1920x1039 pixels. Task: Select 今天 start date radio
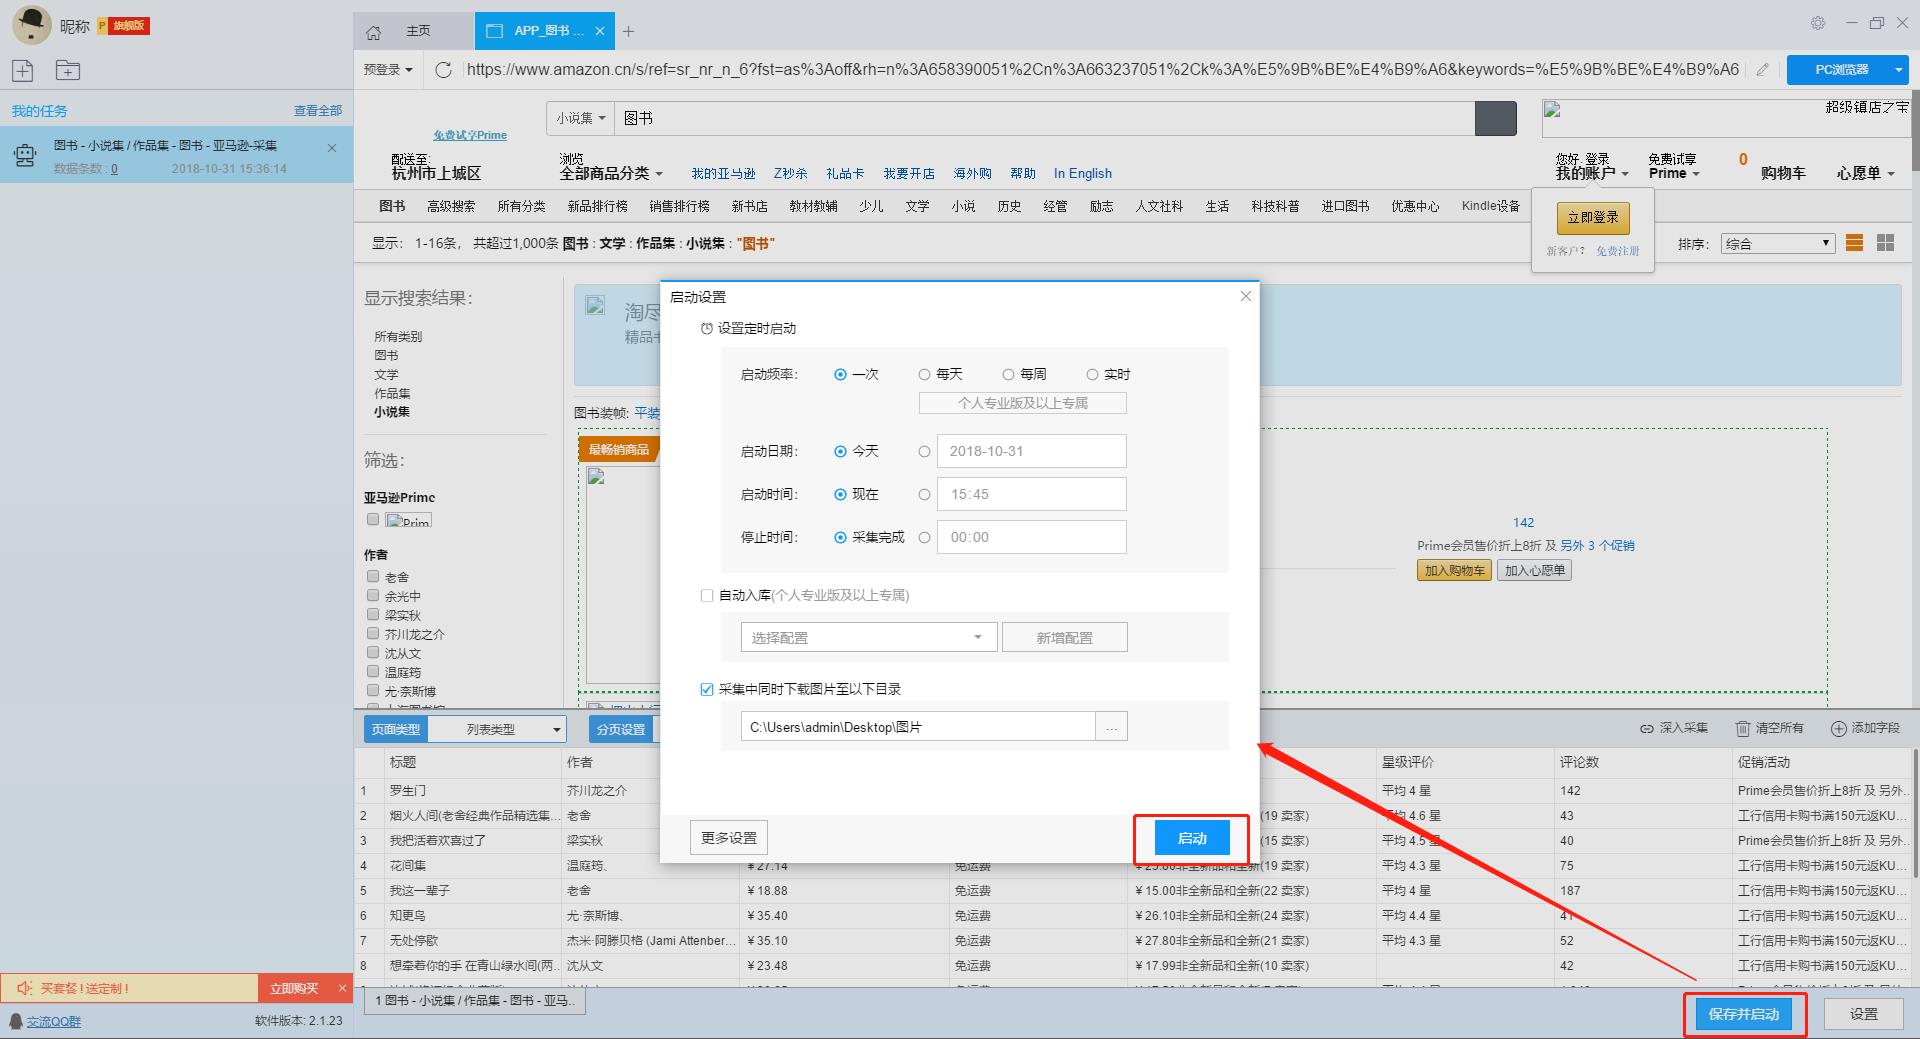pos(840,451)
